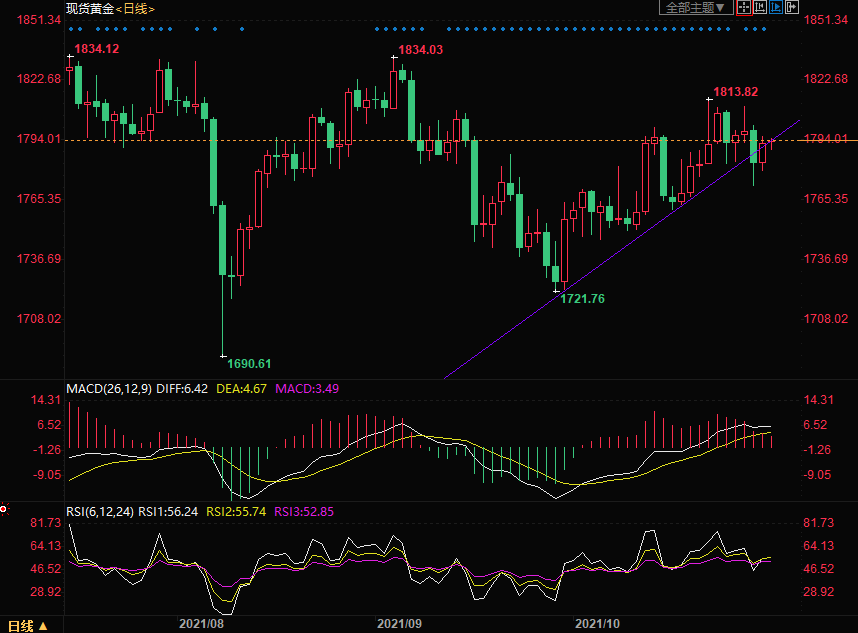
Task: Click the 1690.61 low price annotation
Action: click(x=249, y=363)
